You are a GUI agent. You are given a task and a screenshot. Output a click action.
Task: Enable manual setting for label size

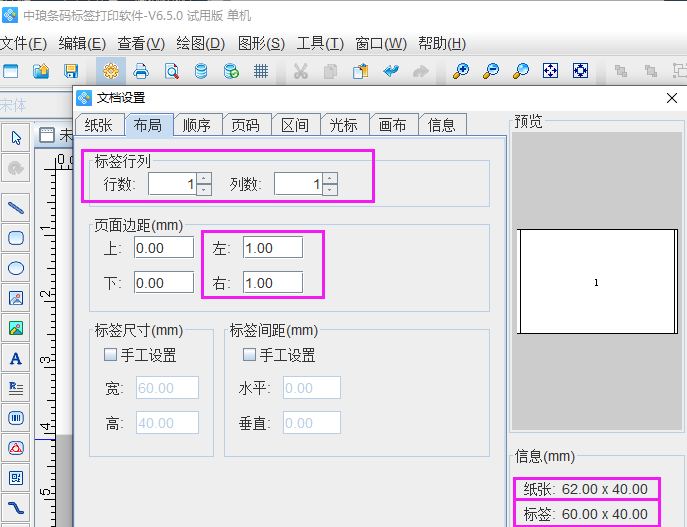(x=110, y=354)
